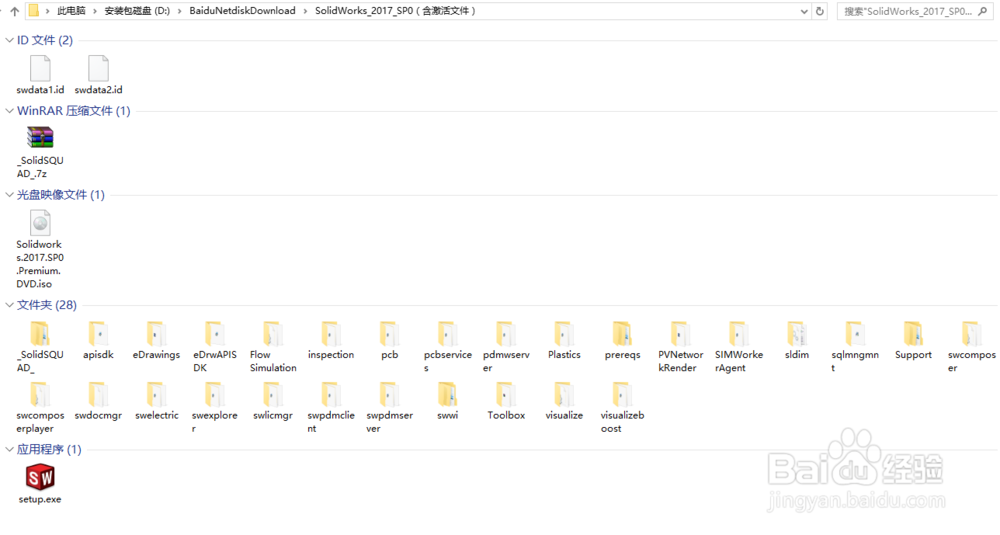Screen dimensions: 1000x535
Task: Select the _SolidSQUAD_.7z WinRAR archive
Action: click(x=40, y=138)
